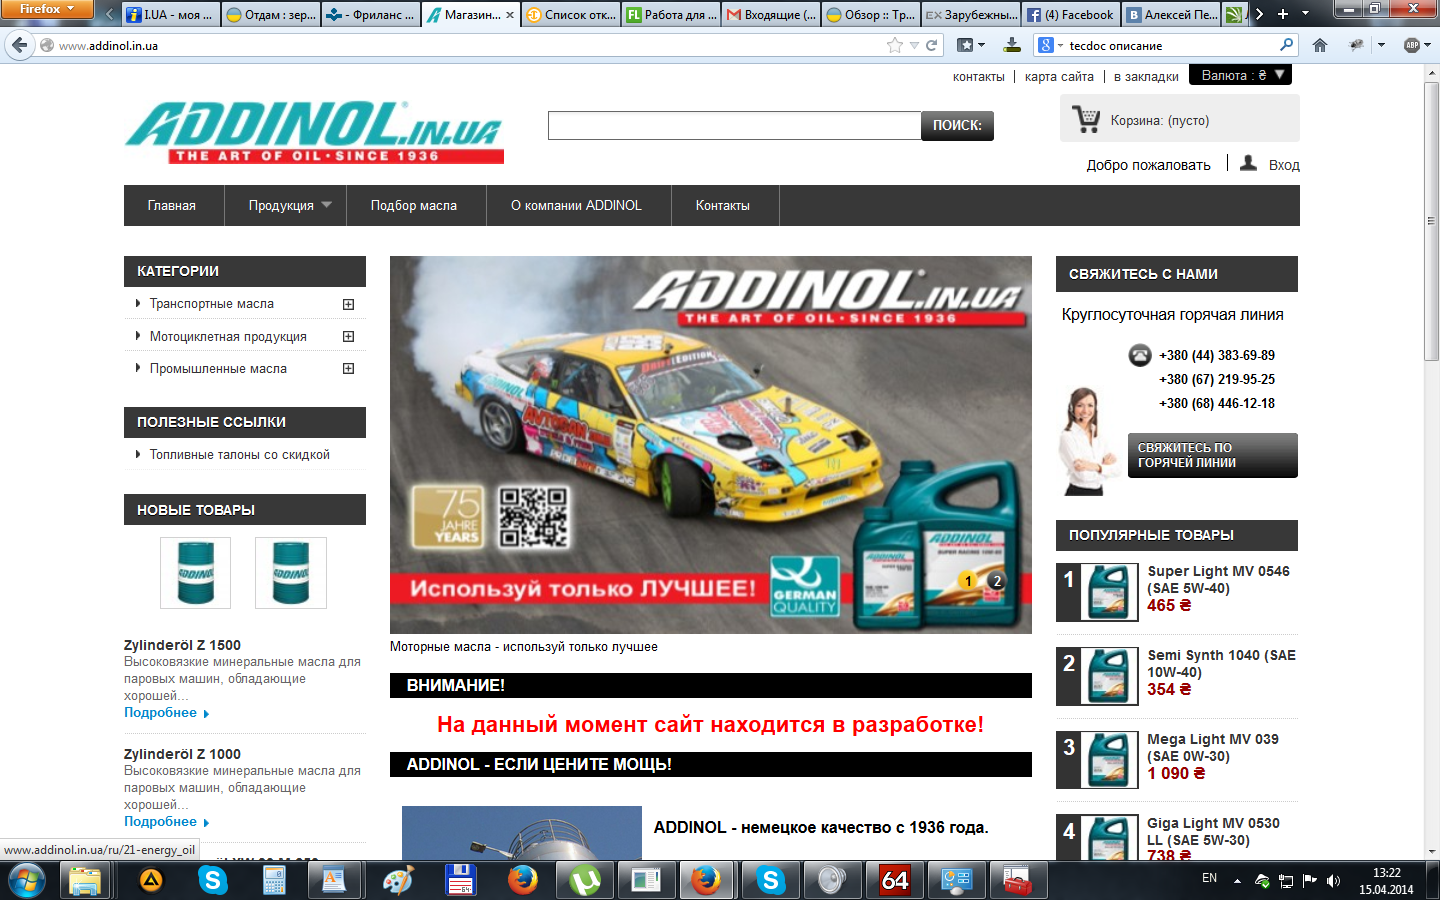
Task: Click the ADDINOL.IN.UA site logo
Action: click(314, 131)
